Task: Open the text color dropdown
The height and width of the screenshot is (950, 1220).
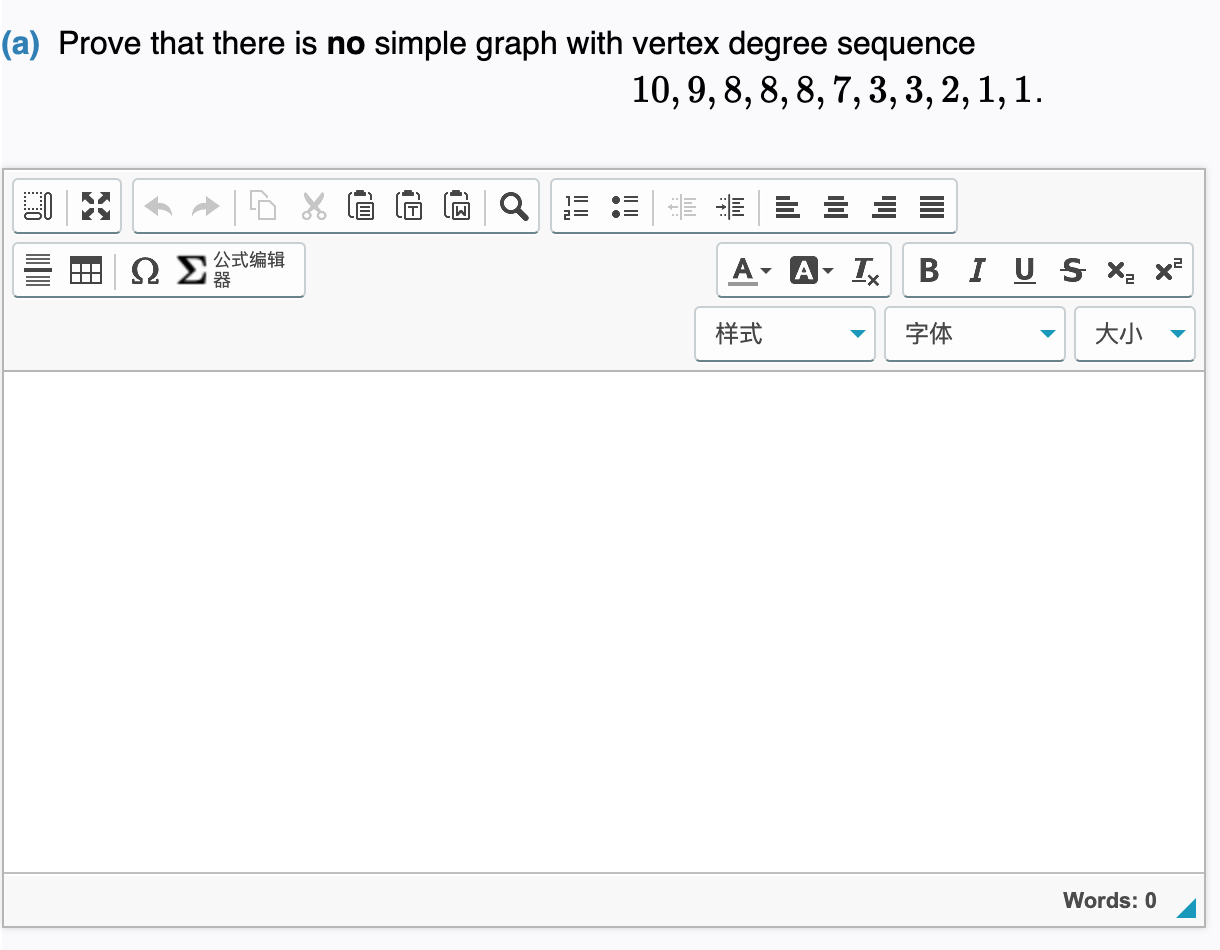Action: pos(750,270)
